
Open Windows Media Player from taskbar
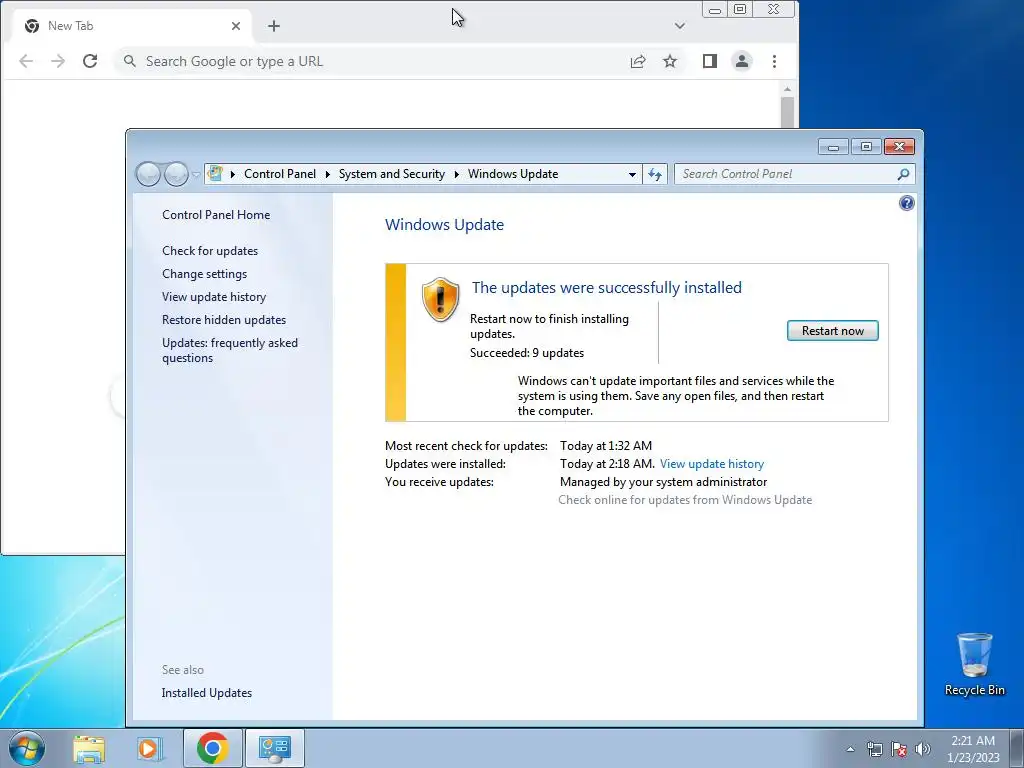tap(150, 748)
